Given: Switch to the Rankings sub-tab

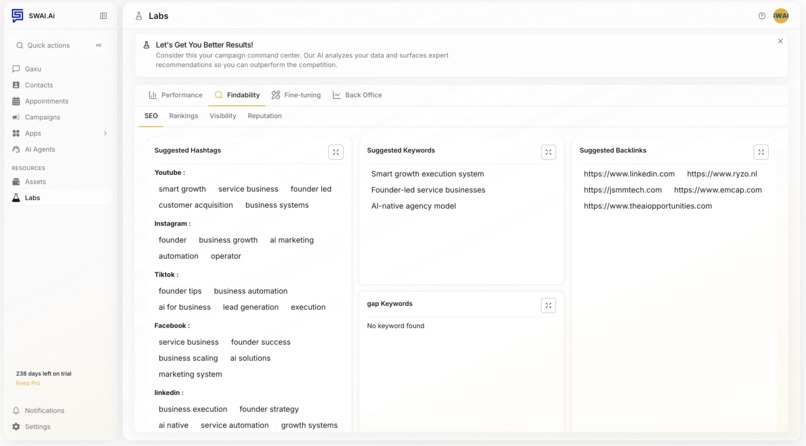Looking at the screenshot, I should point(184,116).
